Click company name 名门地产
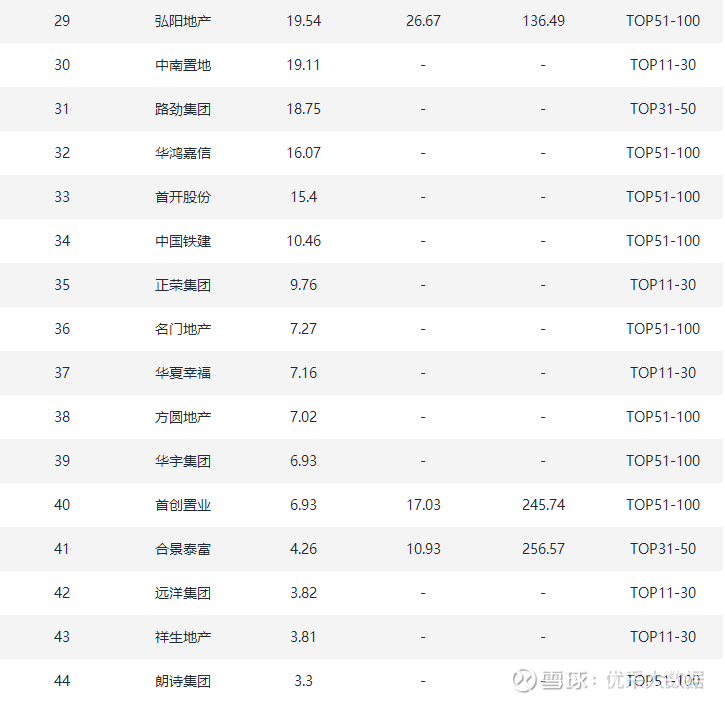This screenshot has width=725, height=702. [x=183, y=329]
